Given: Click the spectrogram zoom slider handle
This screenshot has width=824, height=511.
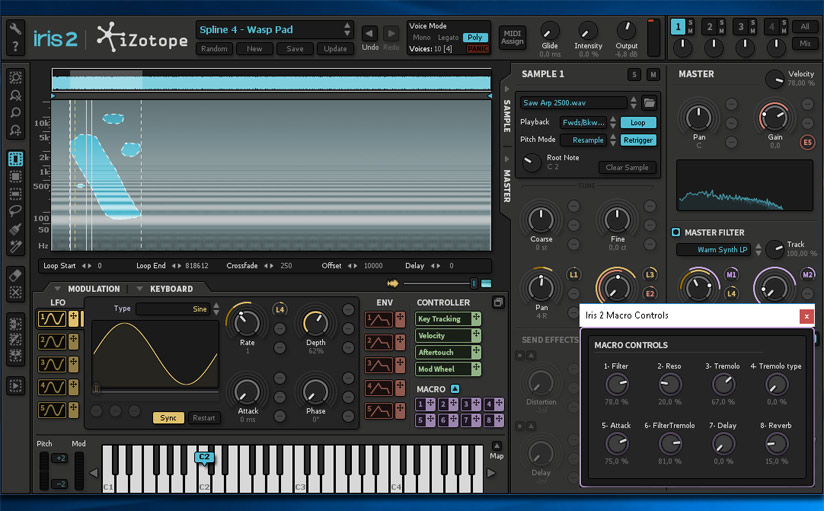Looking at the screenshot, I should tap(474, 283).
